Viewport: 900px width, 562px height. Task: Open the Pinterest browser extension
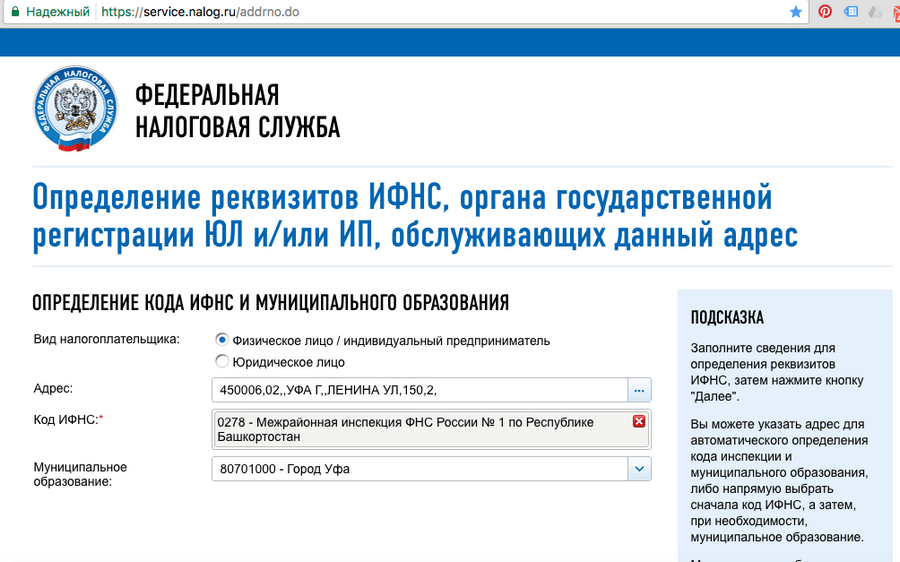point(825,12)
